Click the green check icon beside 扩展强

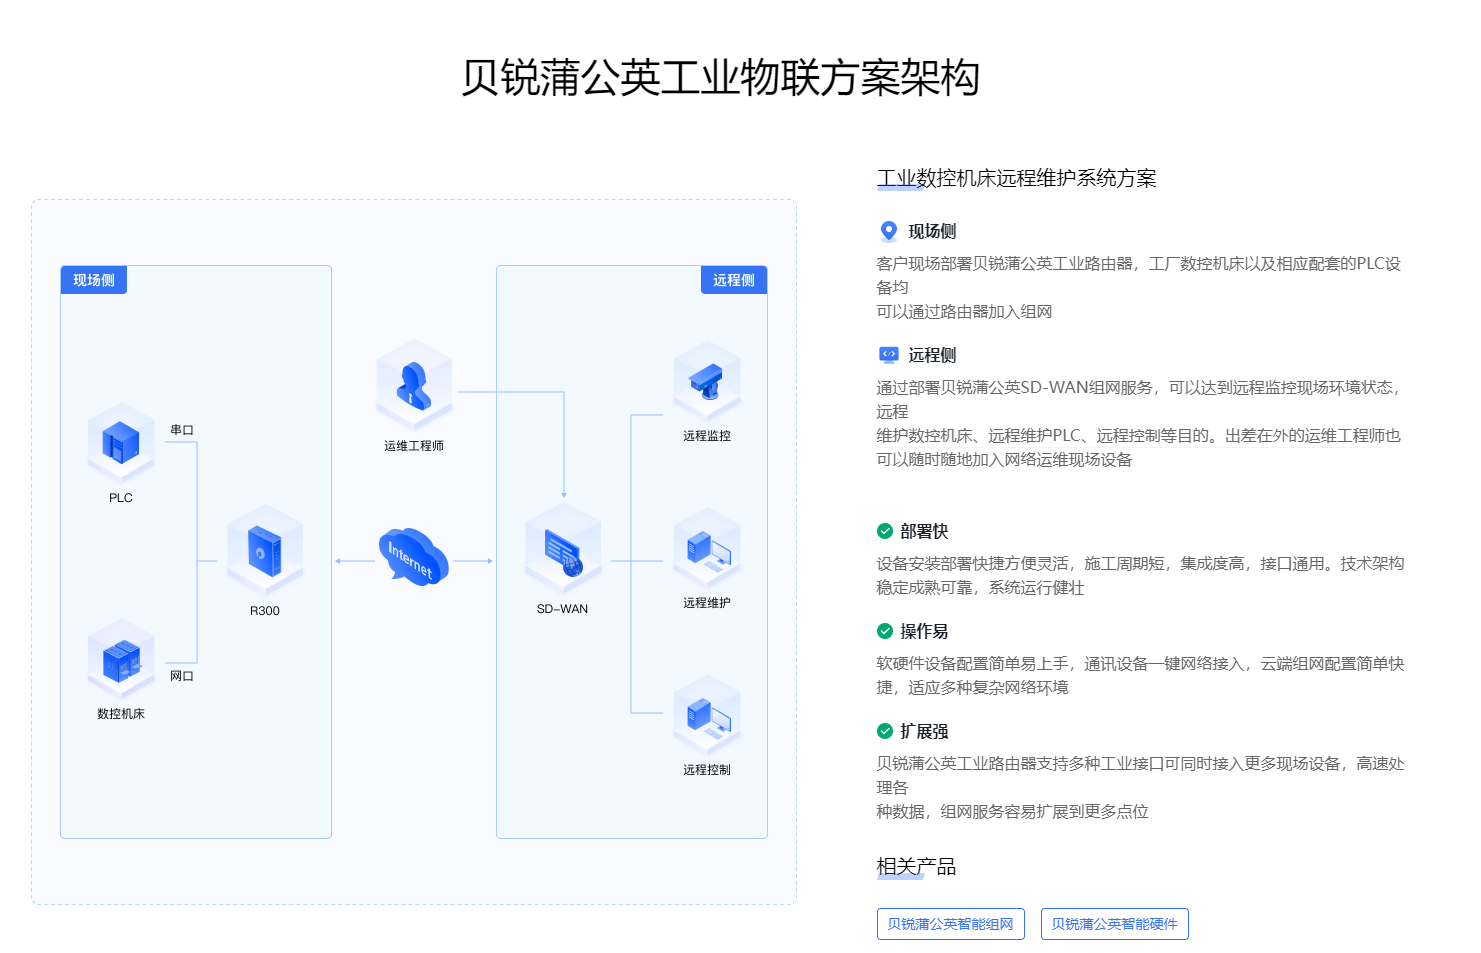pos(885,731)
